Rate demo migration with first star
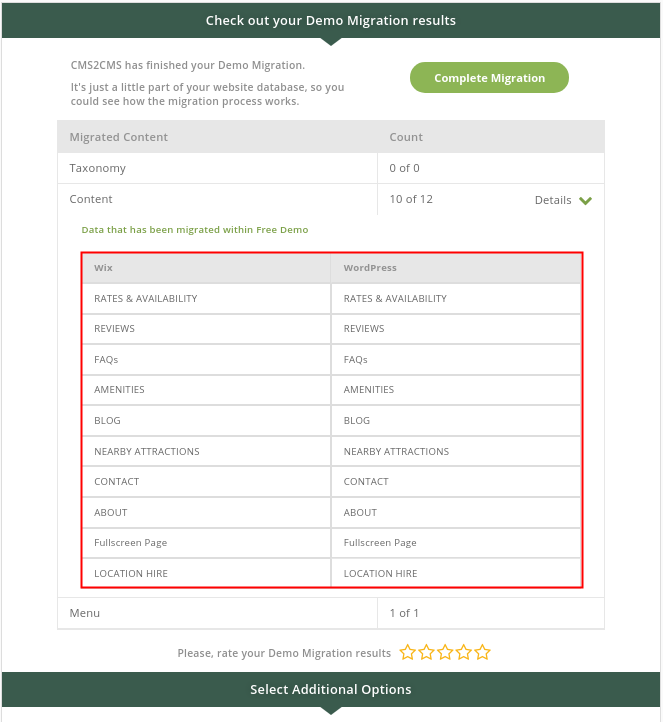The image size is (663, 722). coord(407,652)
